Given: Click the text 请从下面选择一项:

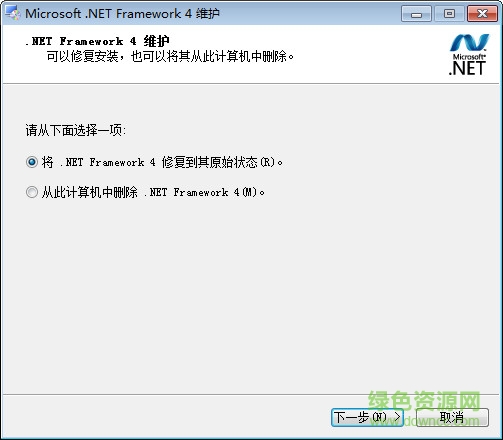Looking at the screenshot, I should click(76, 130).
